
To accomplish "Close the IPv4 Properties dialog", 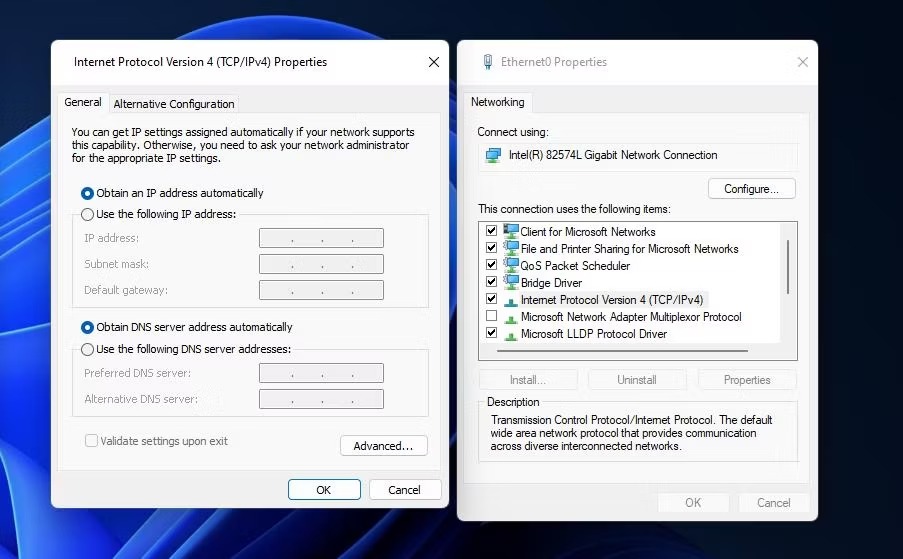I will pyautogui.click(x=434, y=62).
